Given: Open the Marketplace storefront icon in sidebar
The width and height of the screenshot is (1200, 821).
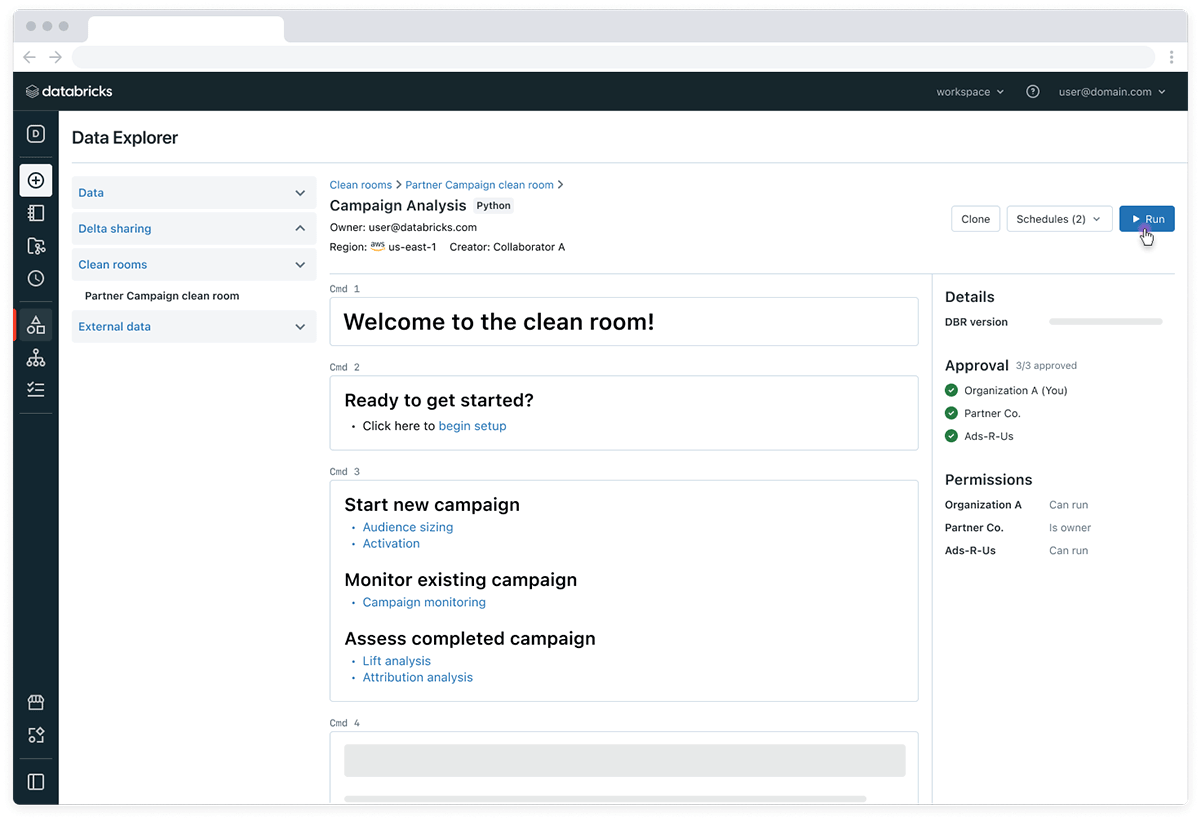Looking at the screenshot, I should tap(36, 702).
